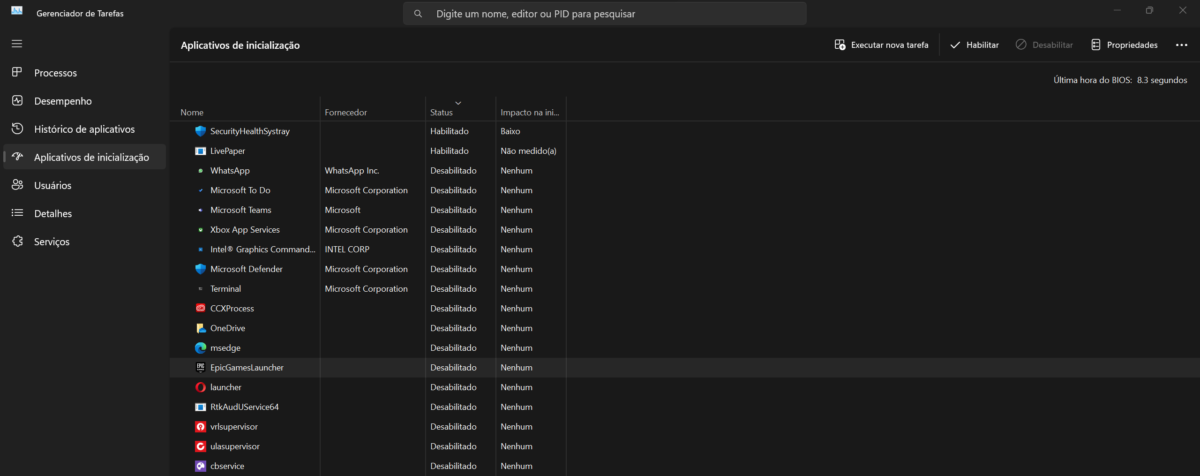Open Propriedades from the toolbar
Image resolution: width=1200 pixels, height=476 pixels.
[x=1125, y=45]
